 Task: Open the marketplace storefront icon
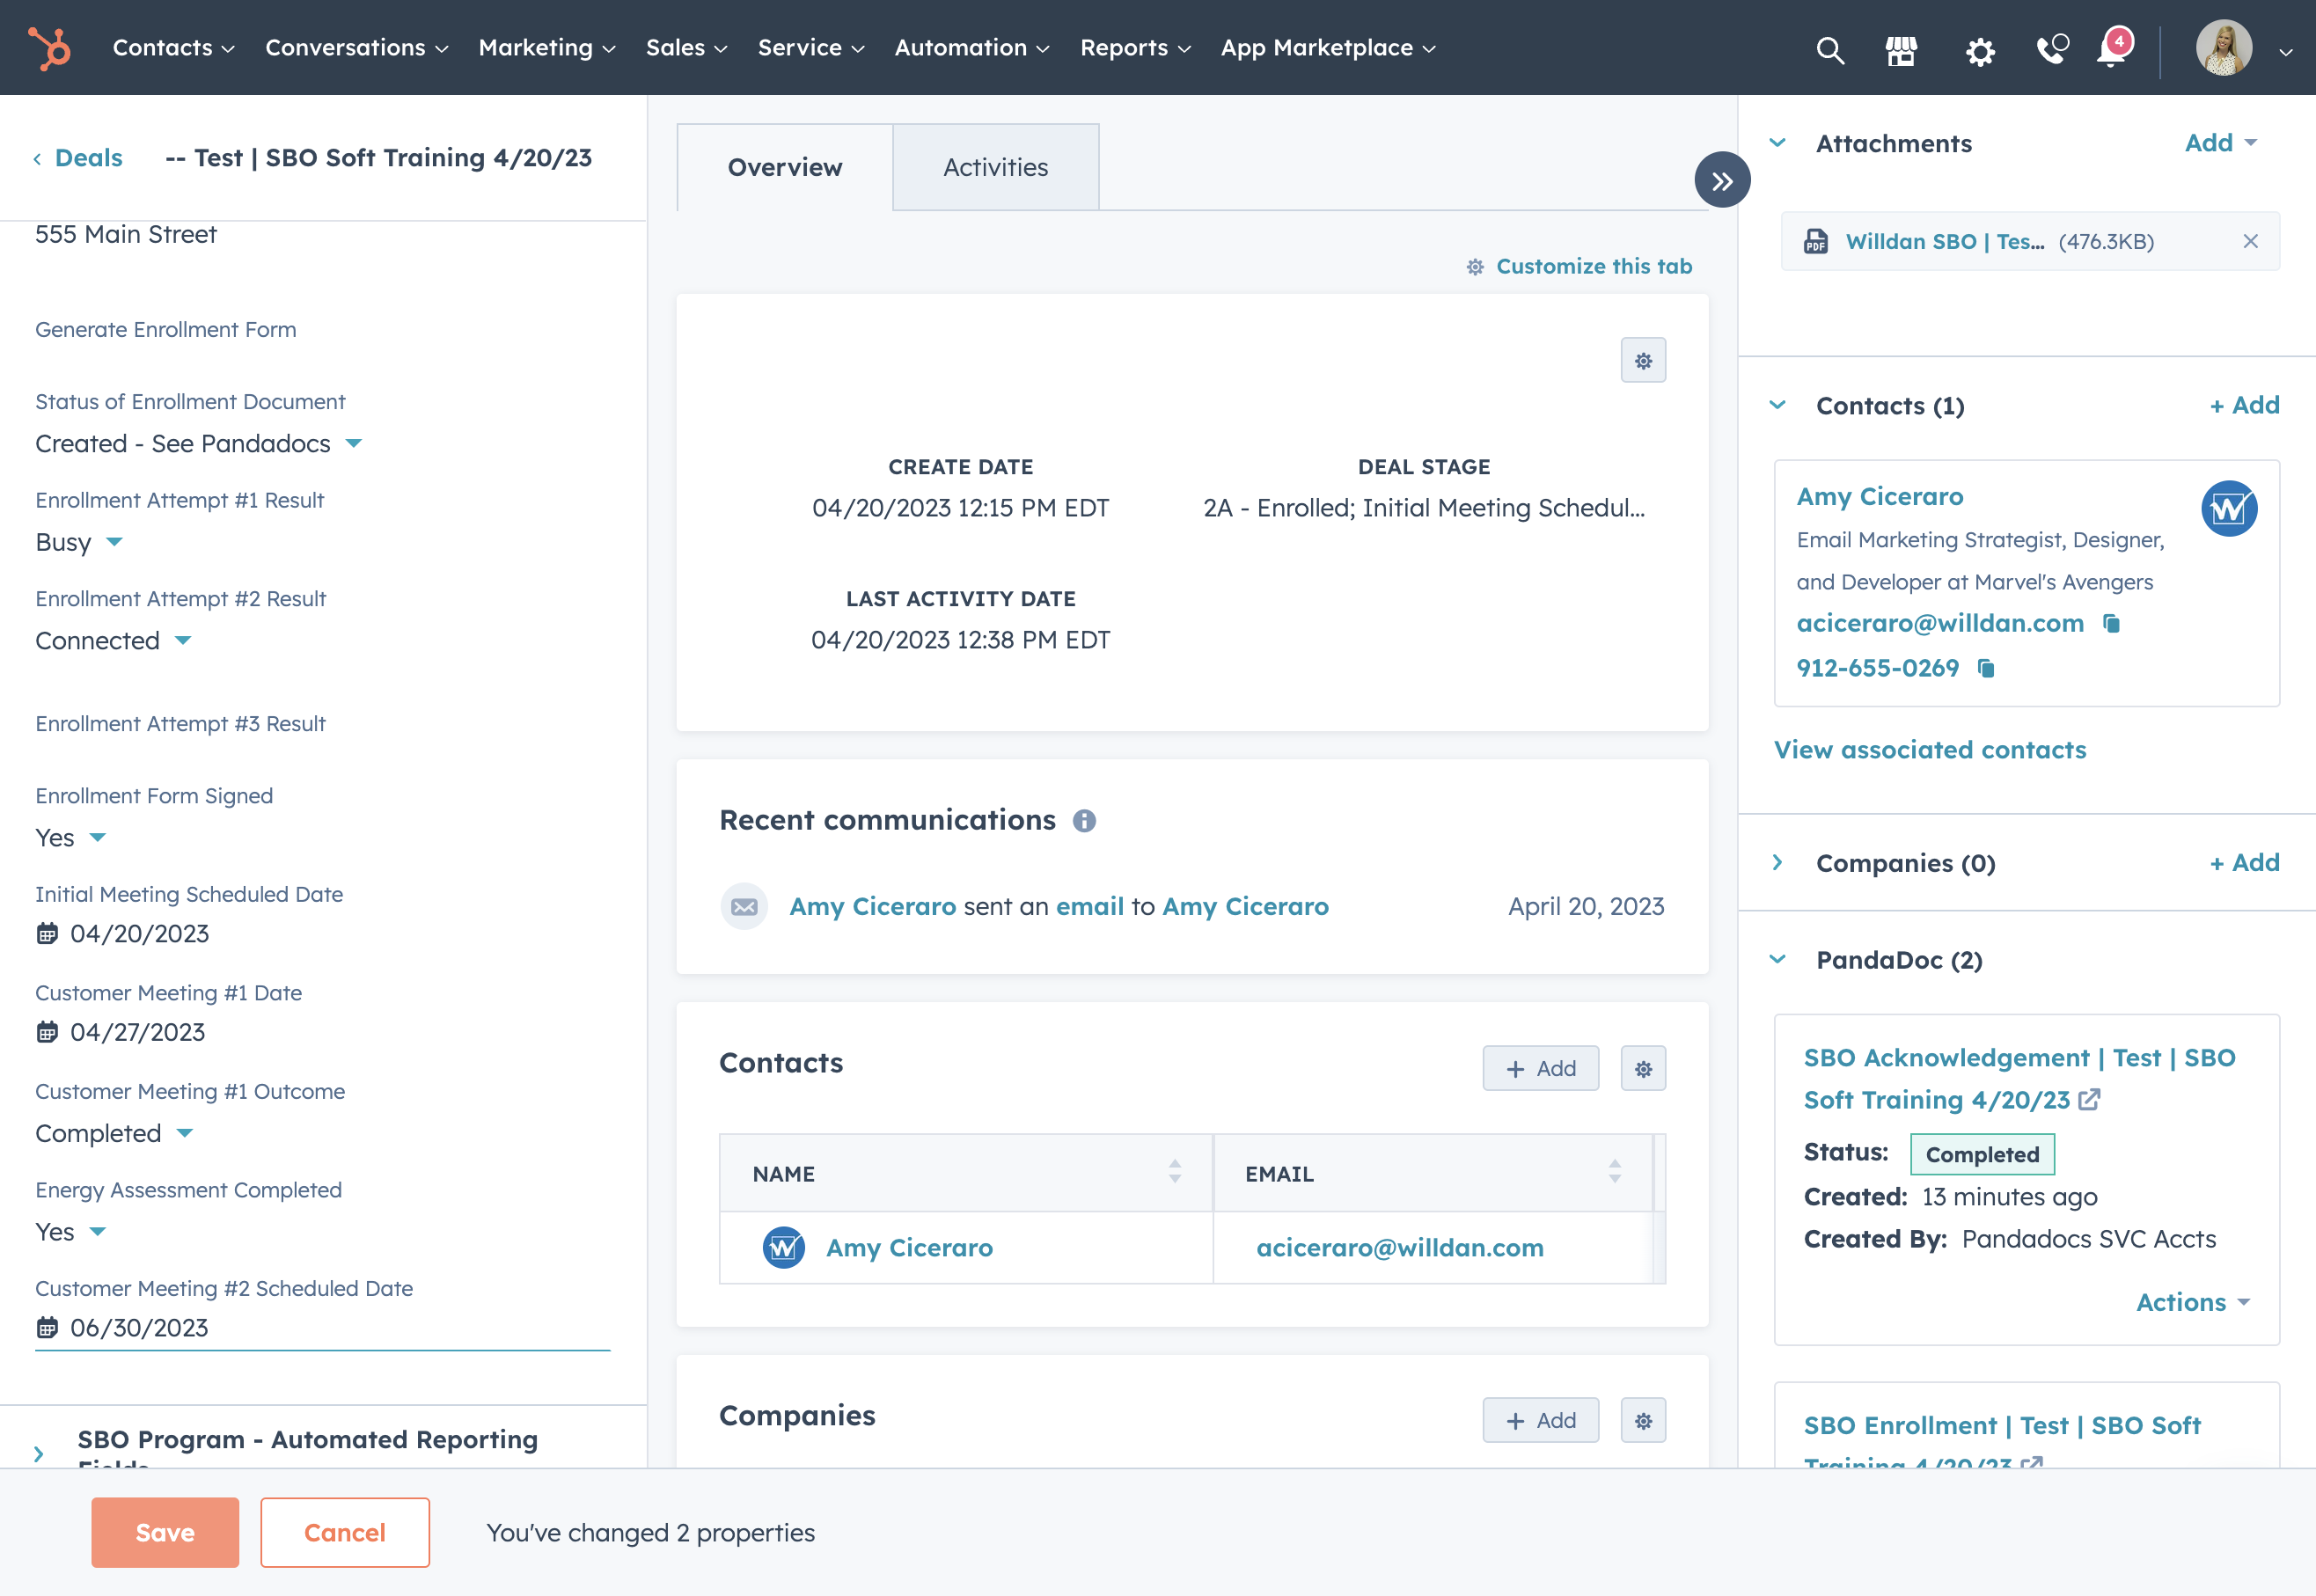(1901, 49)
